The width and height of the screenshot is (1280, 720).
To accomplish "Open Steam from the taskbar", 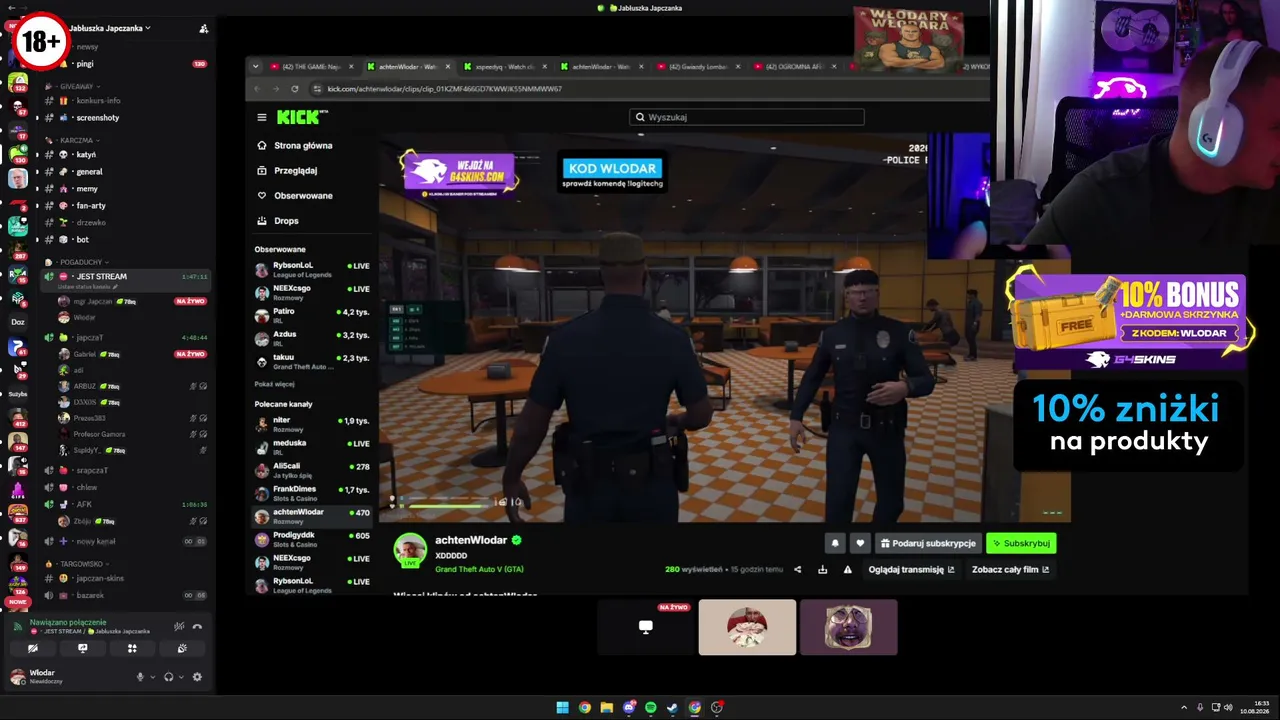I will click(672, 708).
